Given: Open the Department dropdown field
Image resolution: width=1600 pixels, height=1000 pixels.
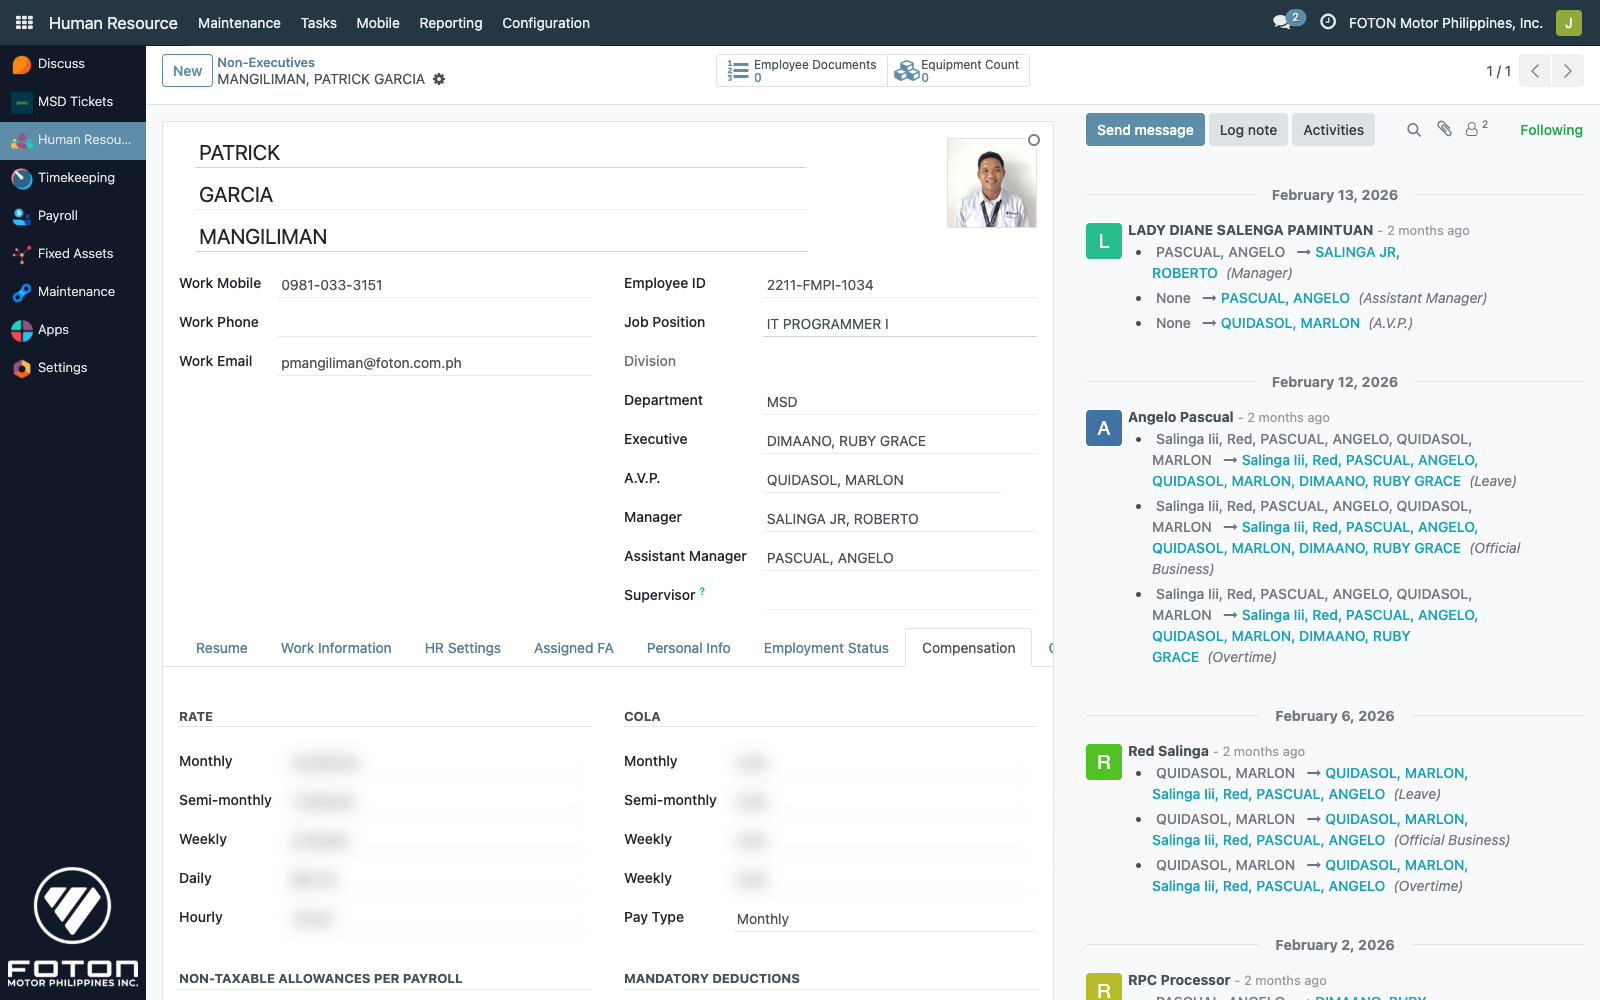Looking at the screenshot, I should click(x=898, y=402).
